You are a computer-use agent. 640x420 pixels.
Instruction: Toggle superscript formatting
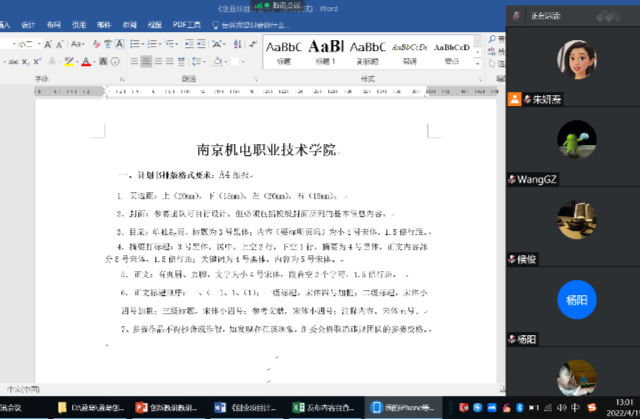tap(36, 62)
